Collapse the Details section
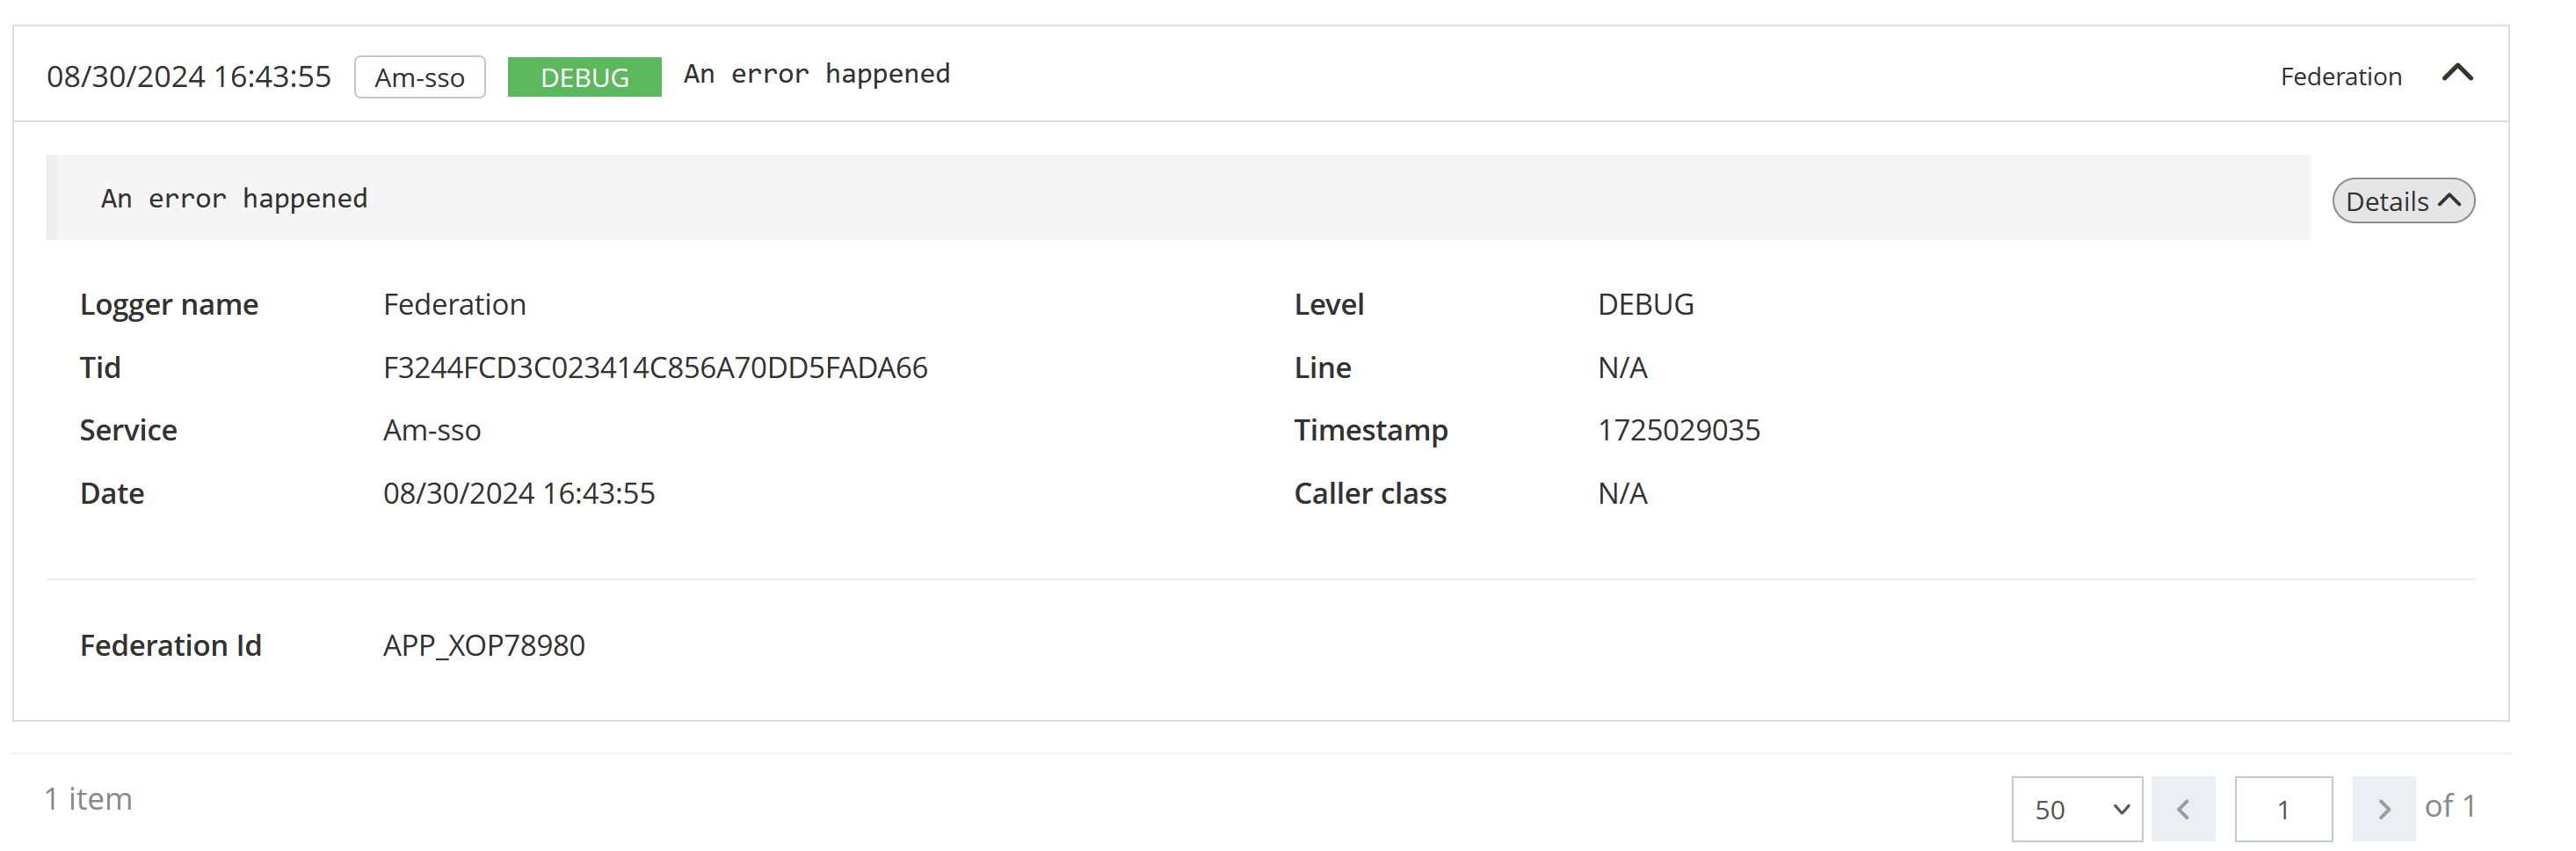 pos(2402,201)
